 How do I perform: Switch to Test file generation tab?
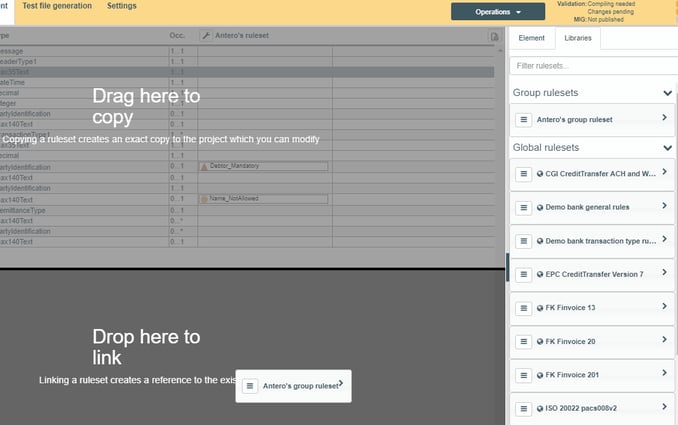coord(57,6)
